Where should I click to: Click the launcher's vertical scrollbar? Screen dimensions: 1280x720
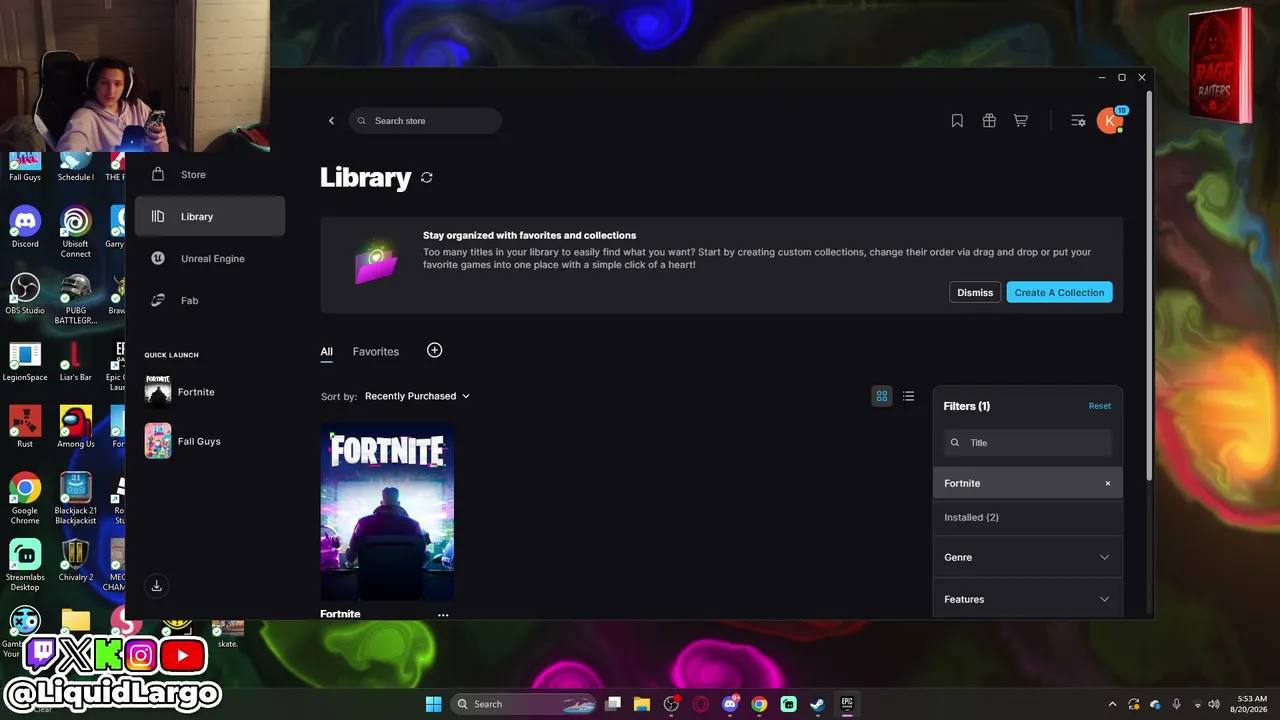tap(1149, 285)
